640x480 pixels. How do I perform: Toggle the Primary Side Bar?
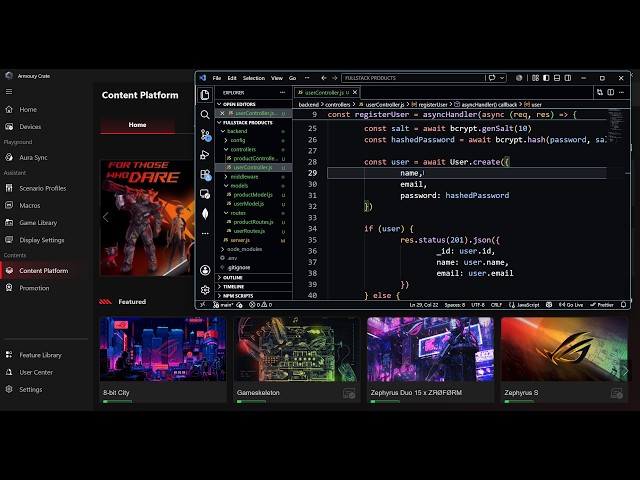point(546,78)
